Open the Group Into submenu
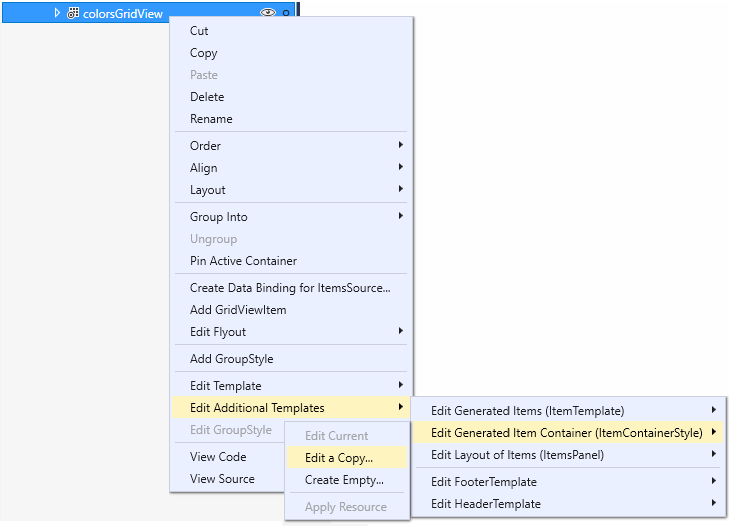731x526 pixels. click(291, 216)
